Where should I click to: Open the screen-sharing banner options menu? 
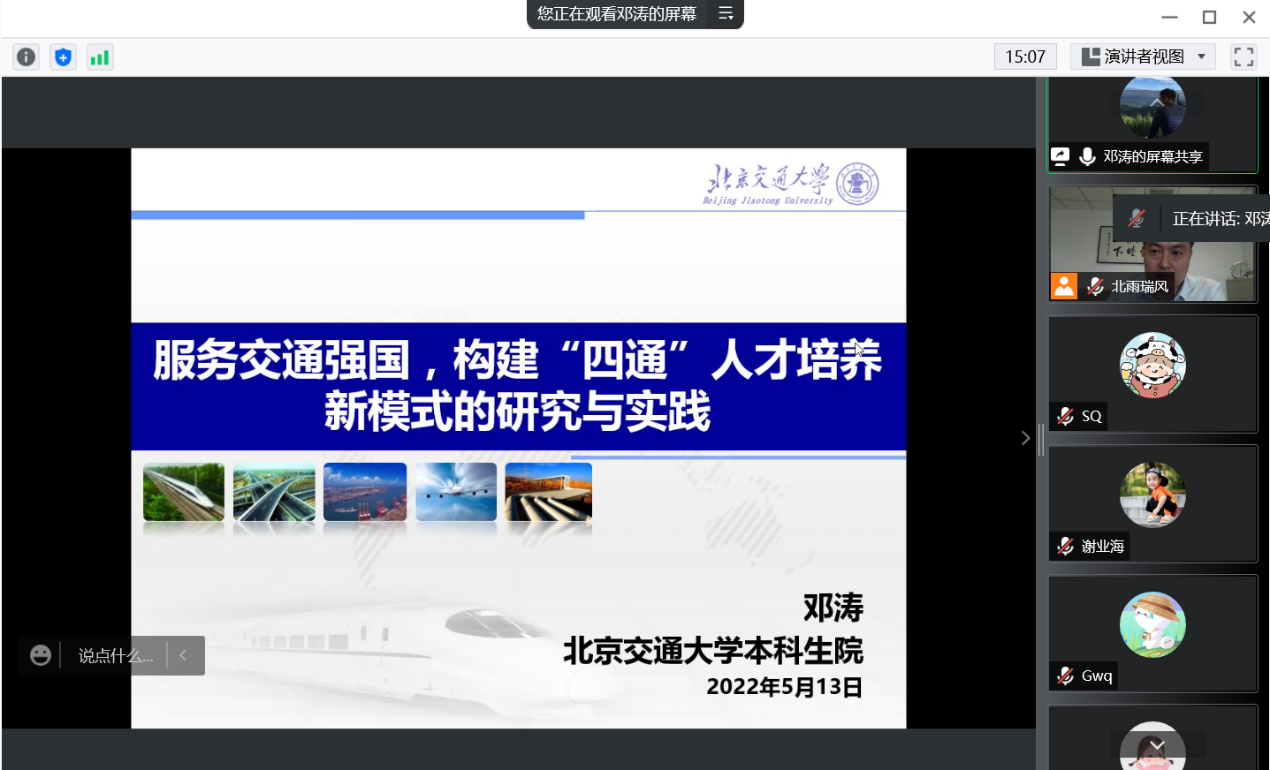pos(726,14)
